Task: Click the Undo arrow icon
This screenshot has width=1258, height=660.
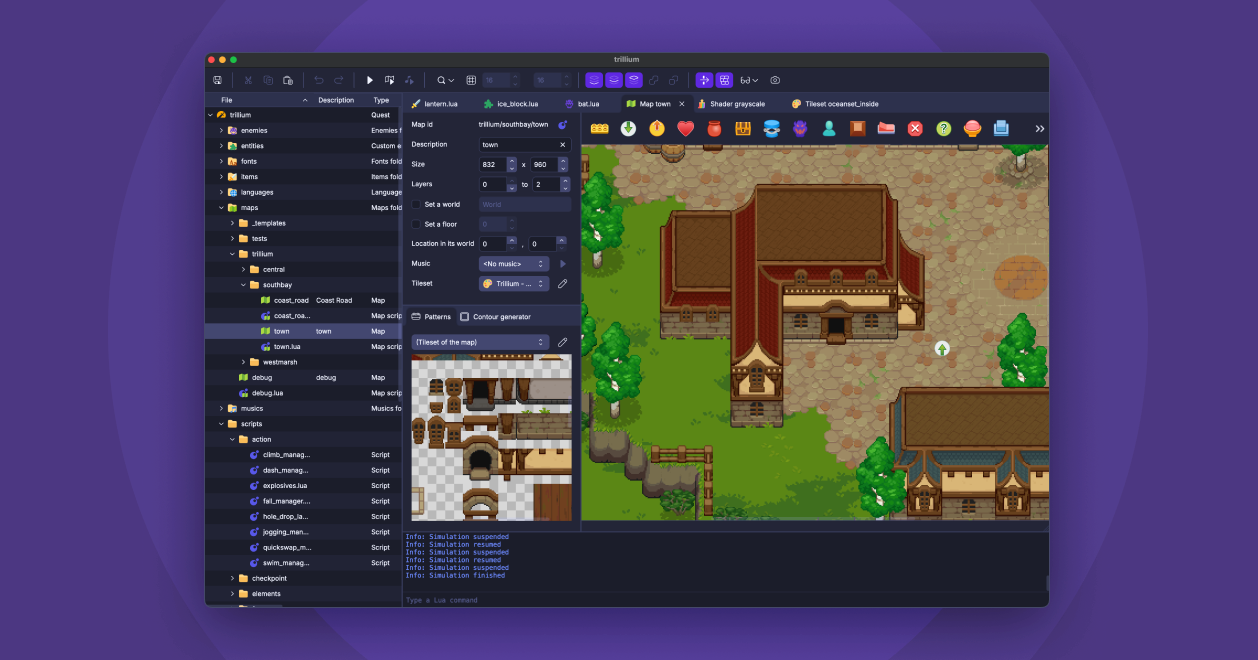Action: tap(319, 80)
